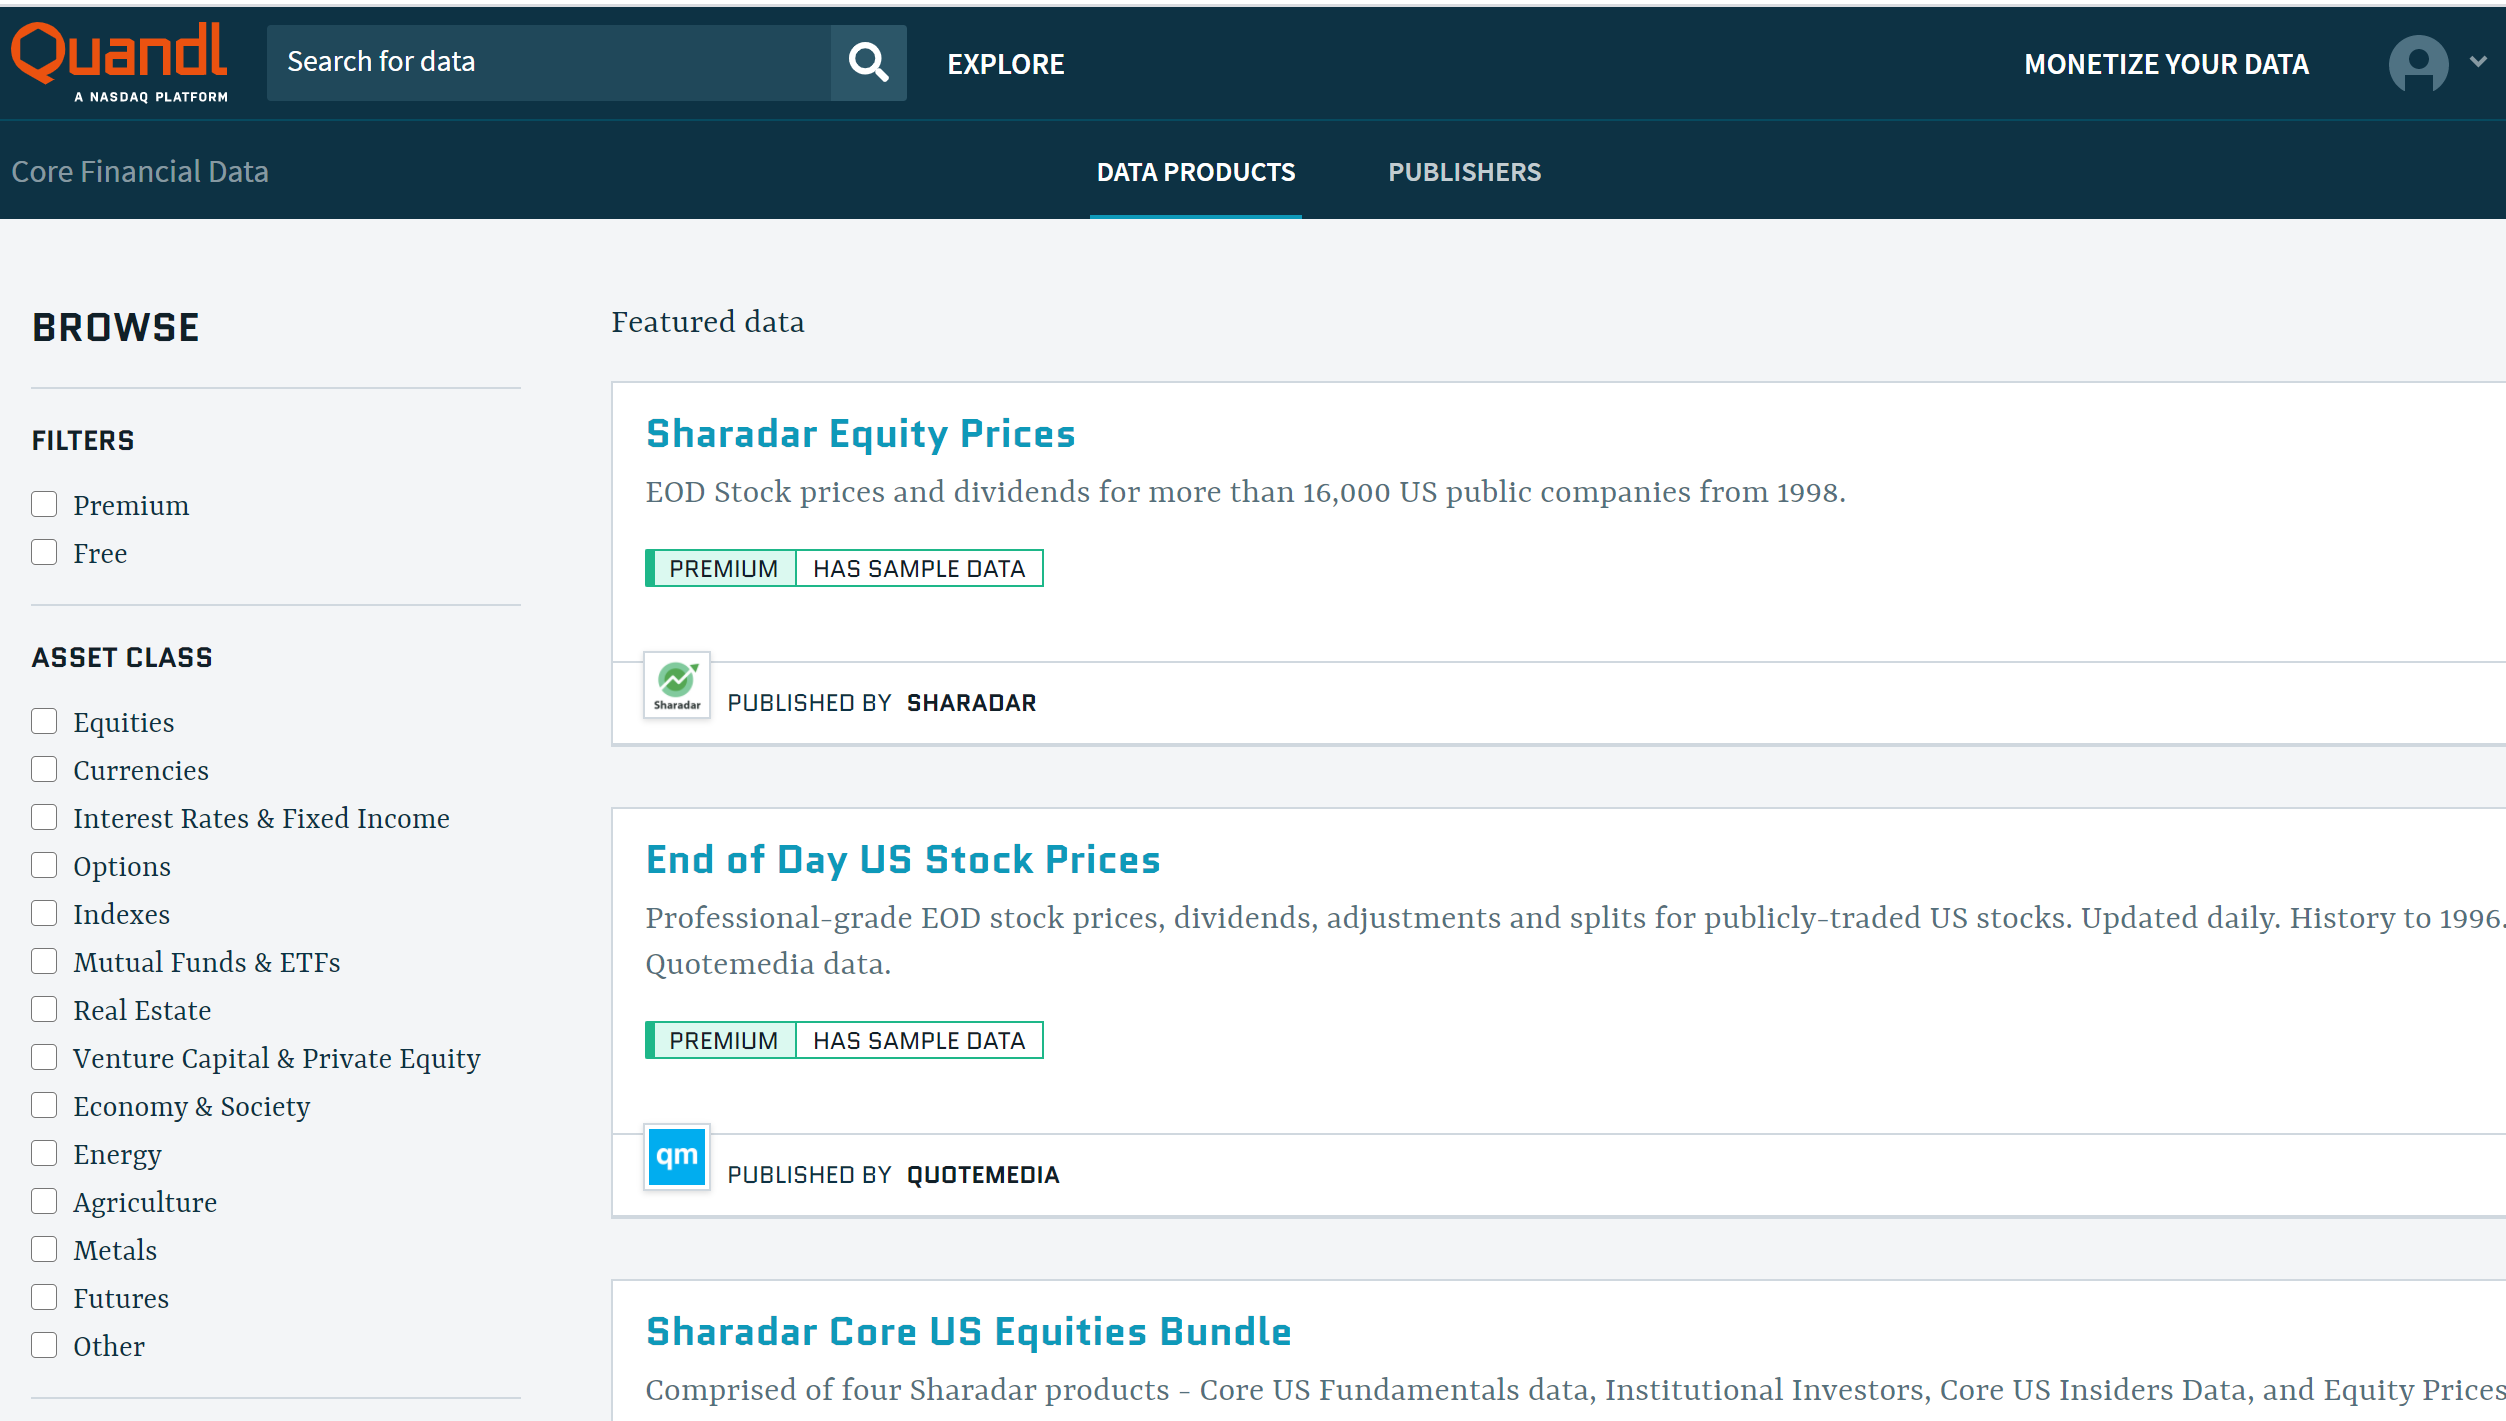
Task: Toggle the Futures asset class checkbox
Action: pos(44,1297)
